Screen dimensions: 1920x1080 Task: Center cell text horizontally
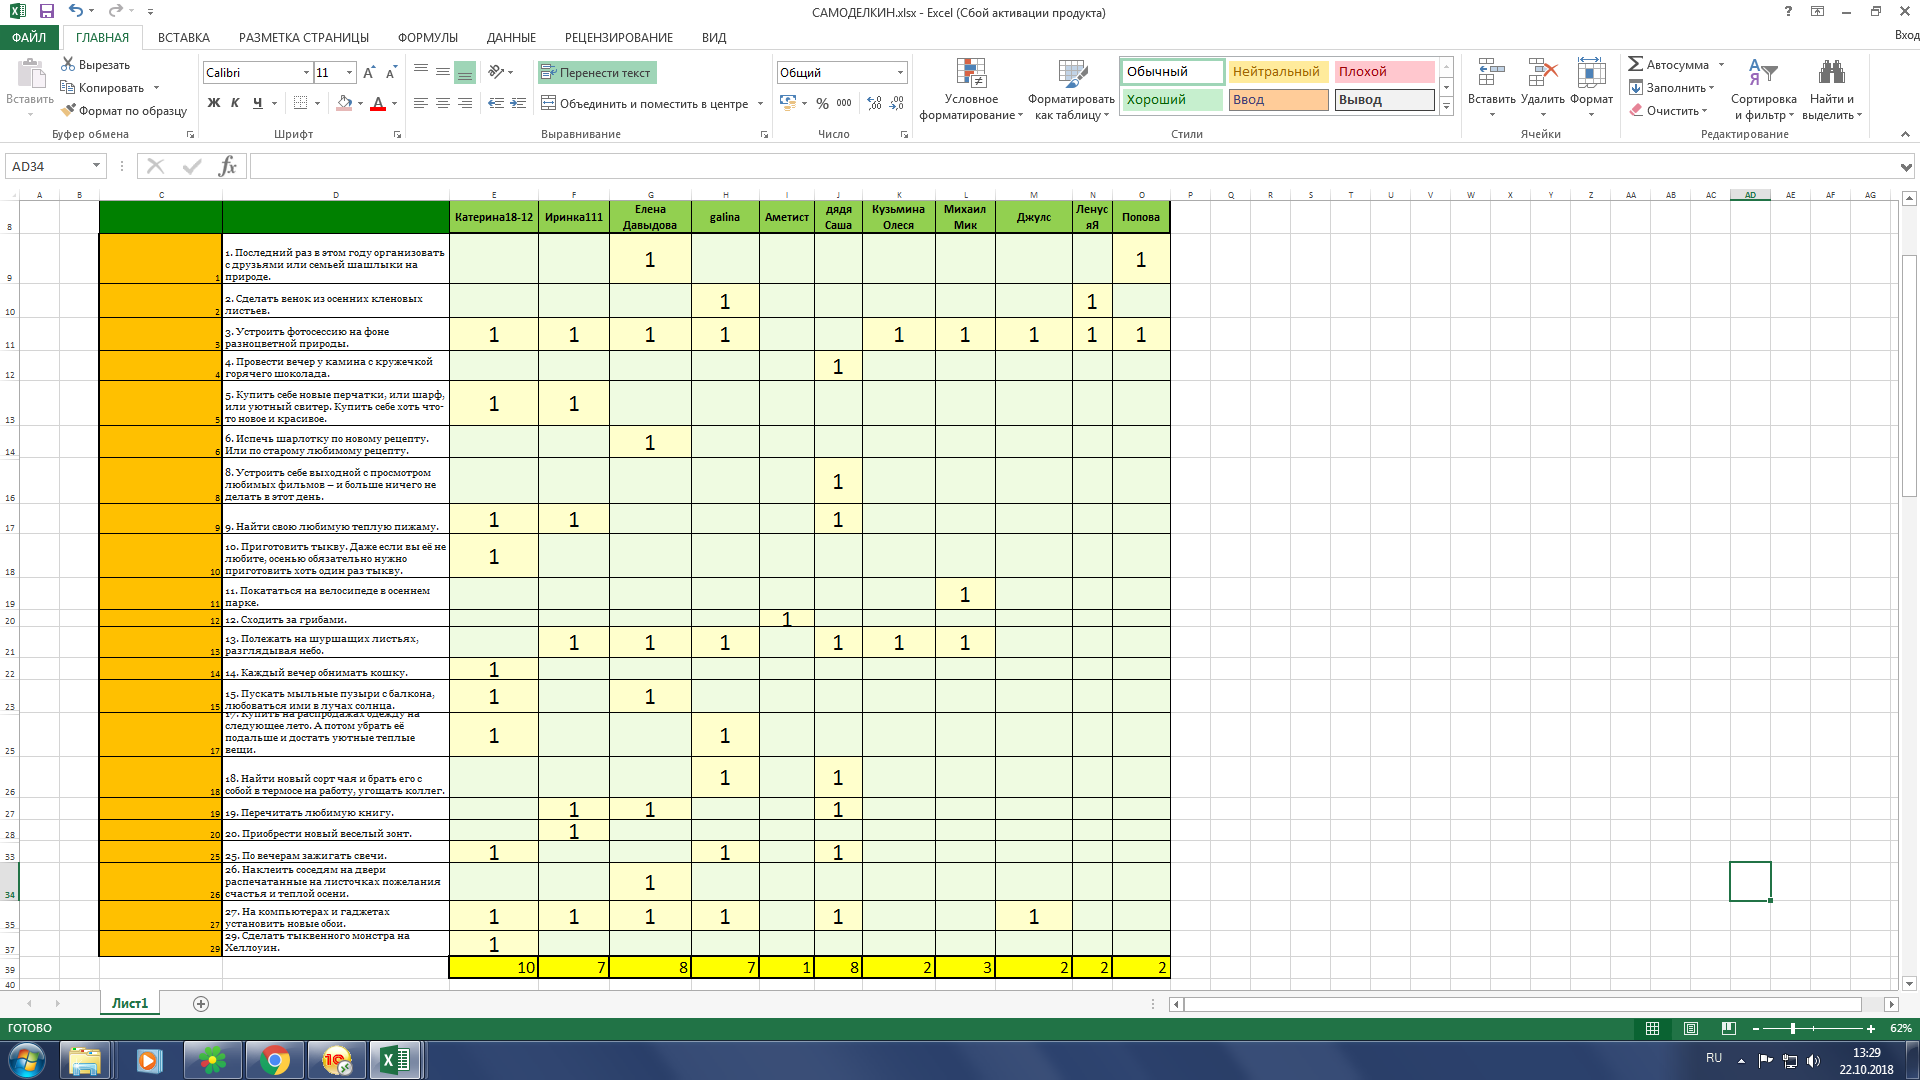click(x=442, y=103)
